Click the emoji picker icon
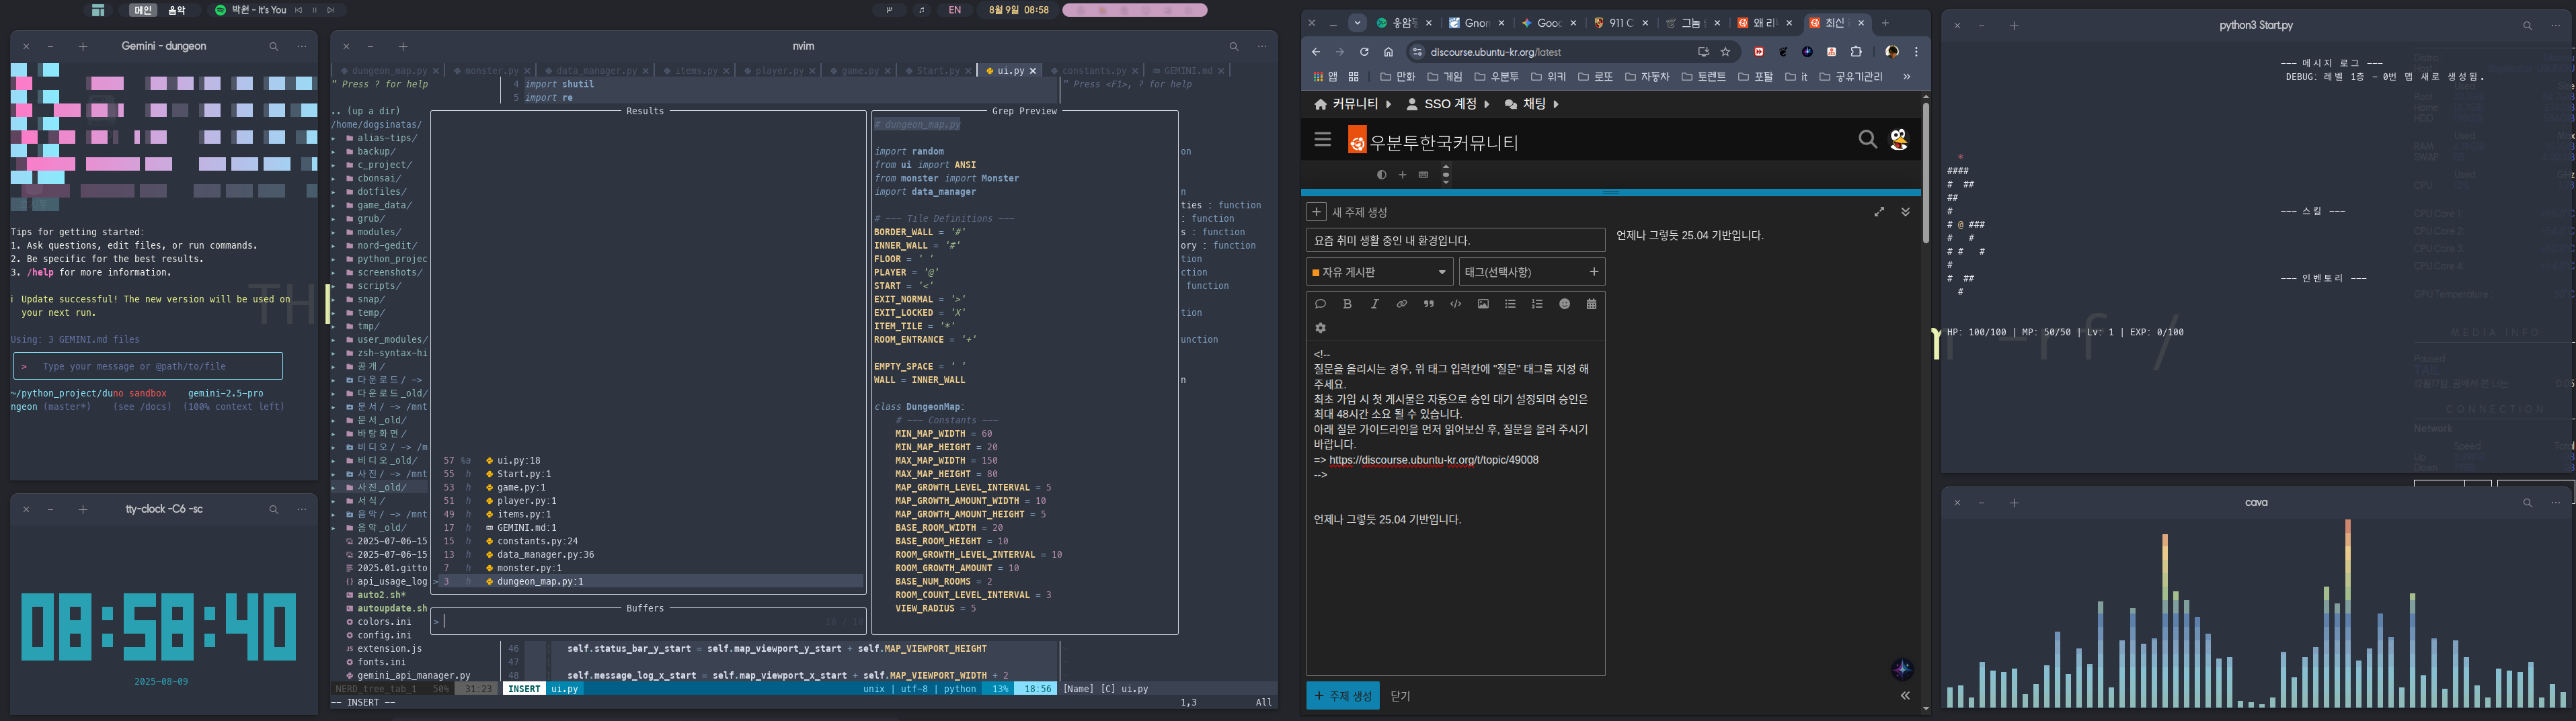The image size is (2576, 721). 1564,304
